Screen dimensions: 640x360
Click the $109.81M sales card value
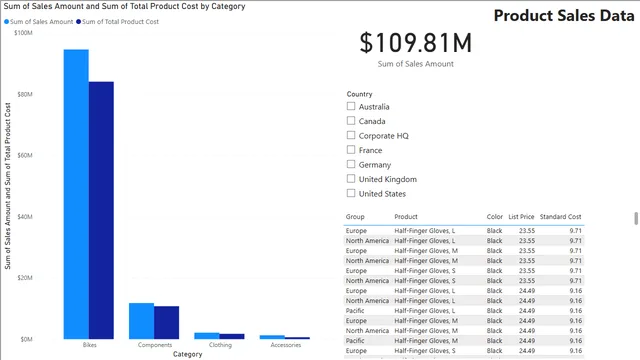(416, 43)
